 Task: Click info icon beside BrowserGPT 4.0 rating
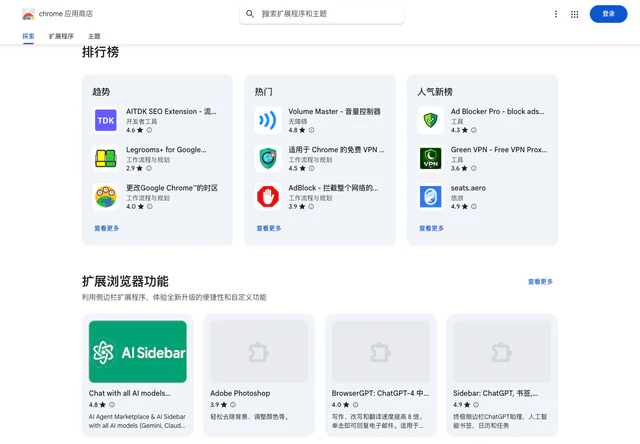(356, 405)
